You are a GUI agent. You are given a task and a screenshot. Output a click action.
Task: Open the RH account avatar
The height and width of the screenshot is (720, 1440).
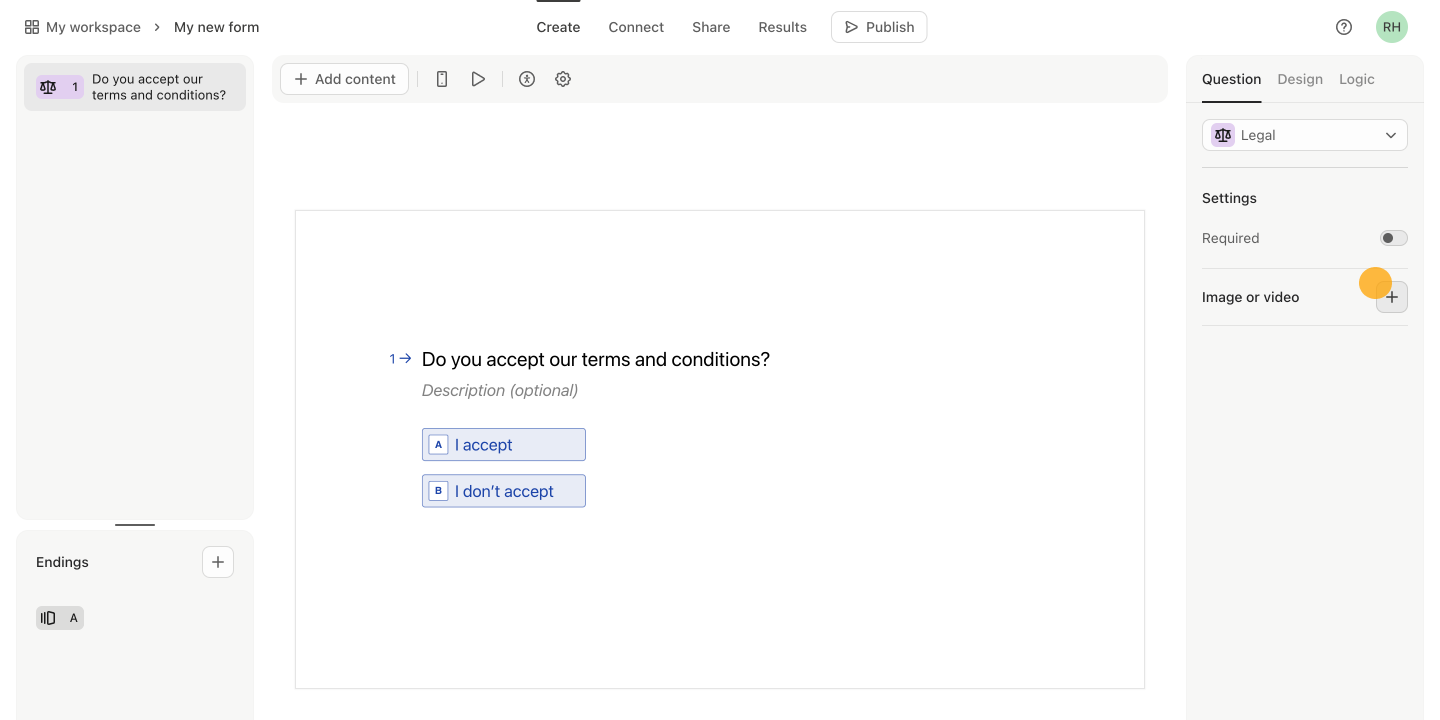click(1391, 27)
